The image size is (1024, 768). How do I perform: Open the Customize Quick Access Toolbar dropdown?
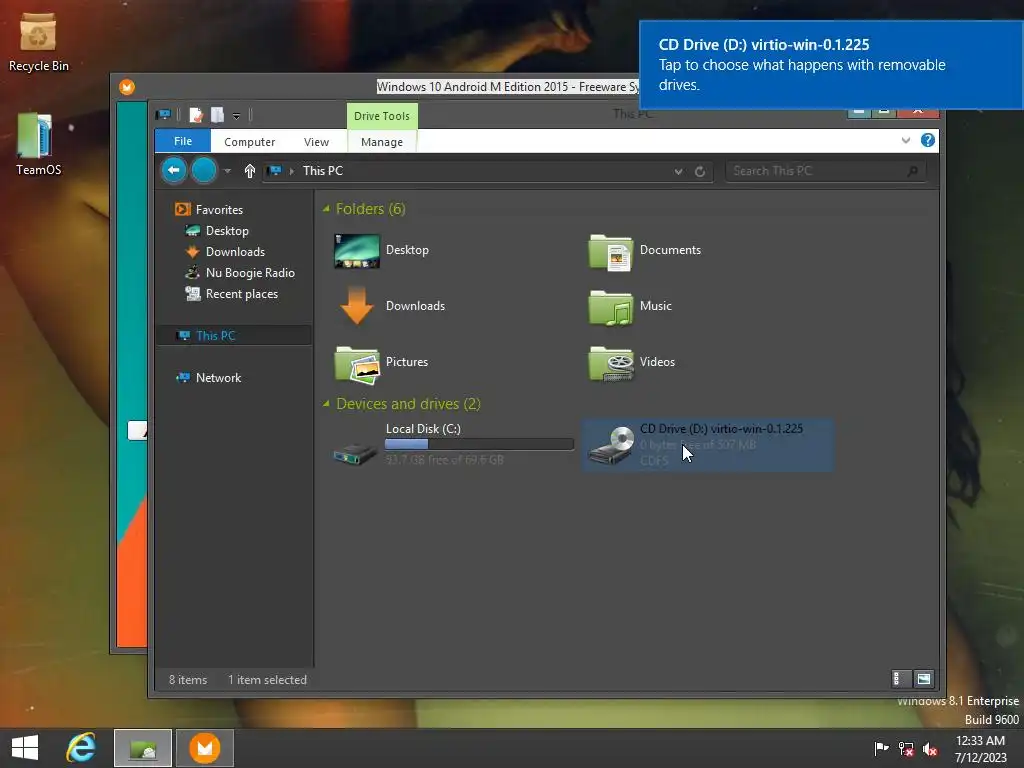coord(236,116)
